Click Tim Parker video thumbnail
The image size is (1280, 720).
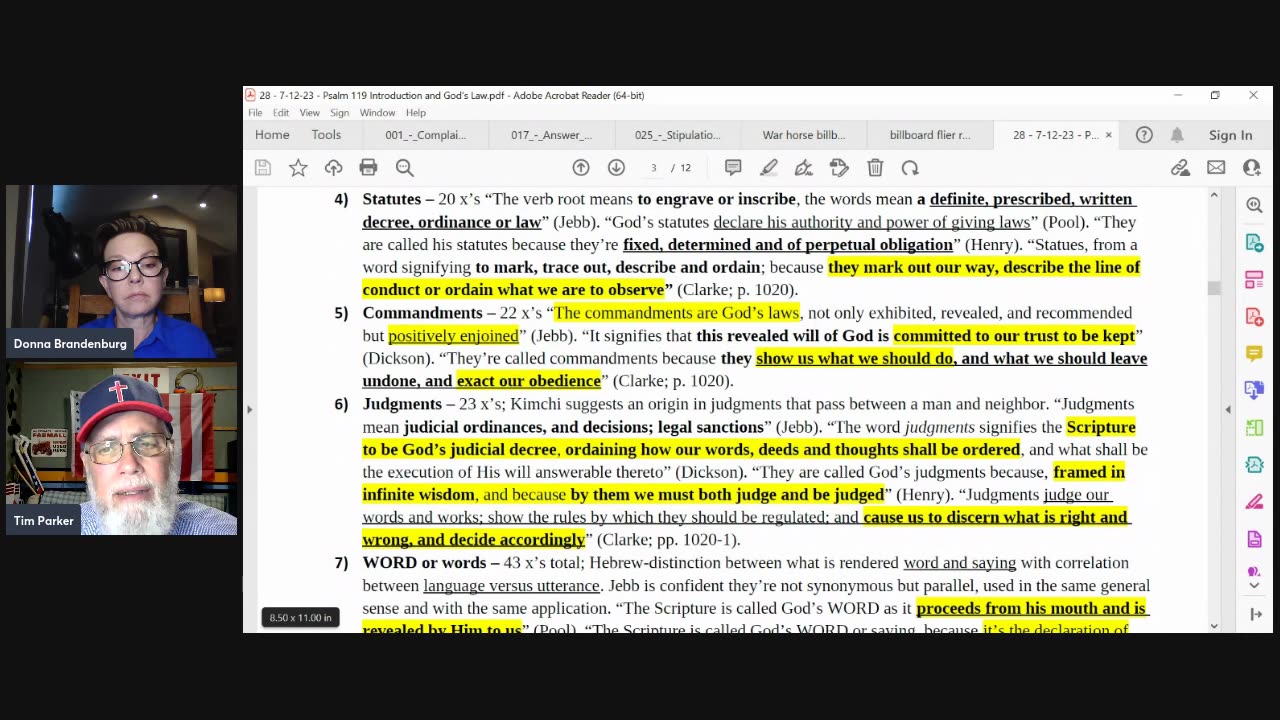[x=121, y=448]
